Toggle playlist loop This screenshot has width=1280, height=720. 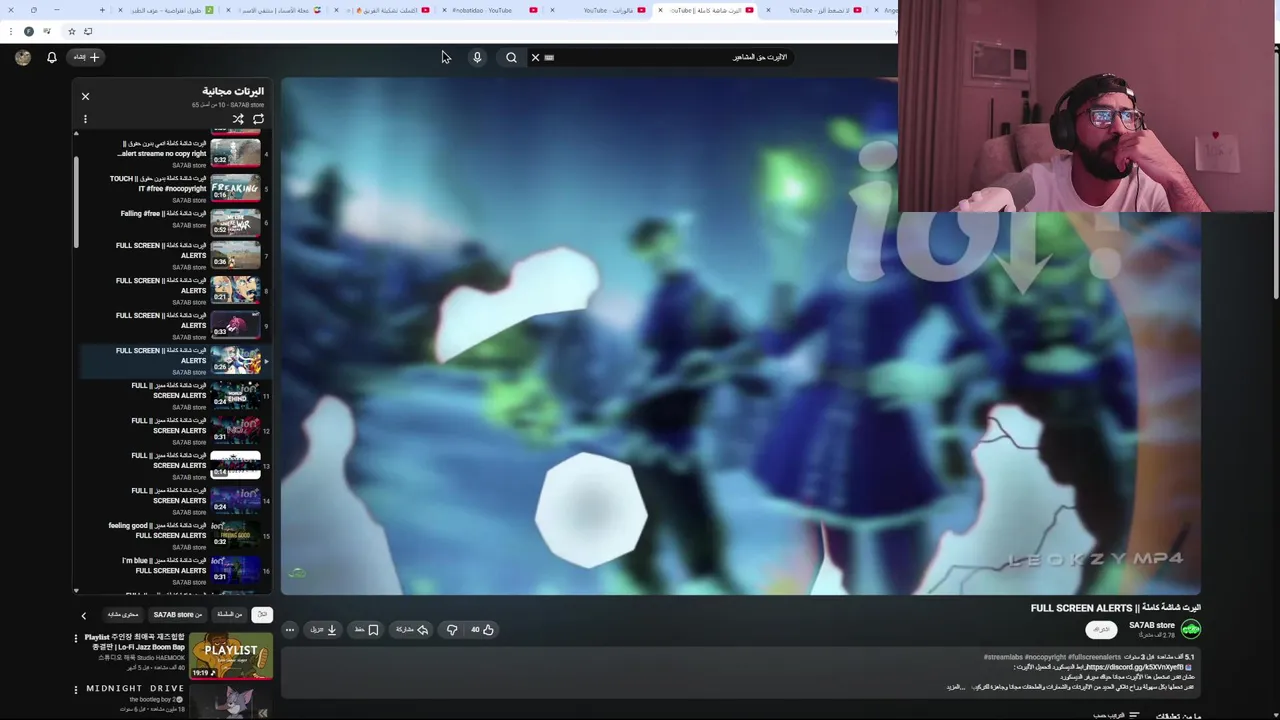258,119
